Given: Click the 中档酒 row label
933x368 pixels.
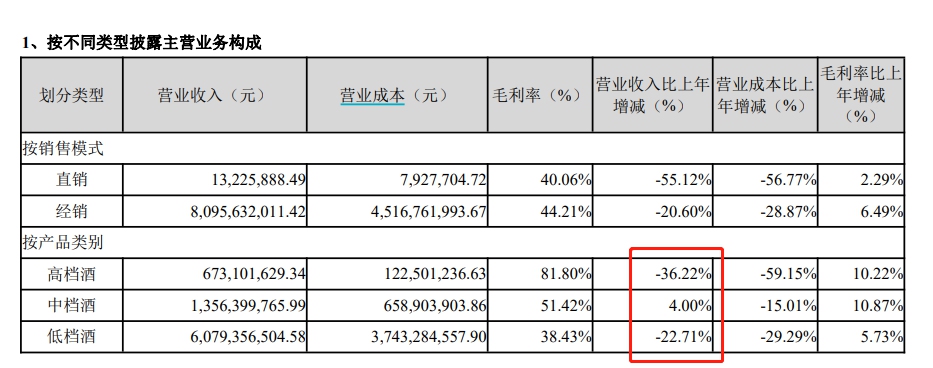Looking at the screenshot, I should 71,305.
